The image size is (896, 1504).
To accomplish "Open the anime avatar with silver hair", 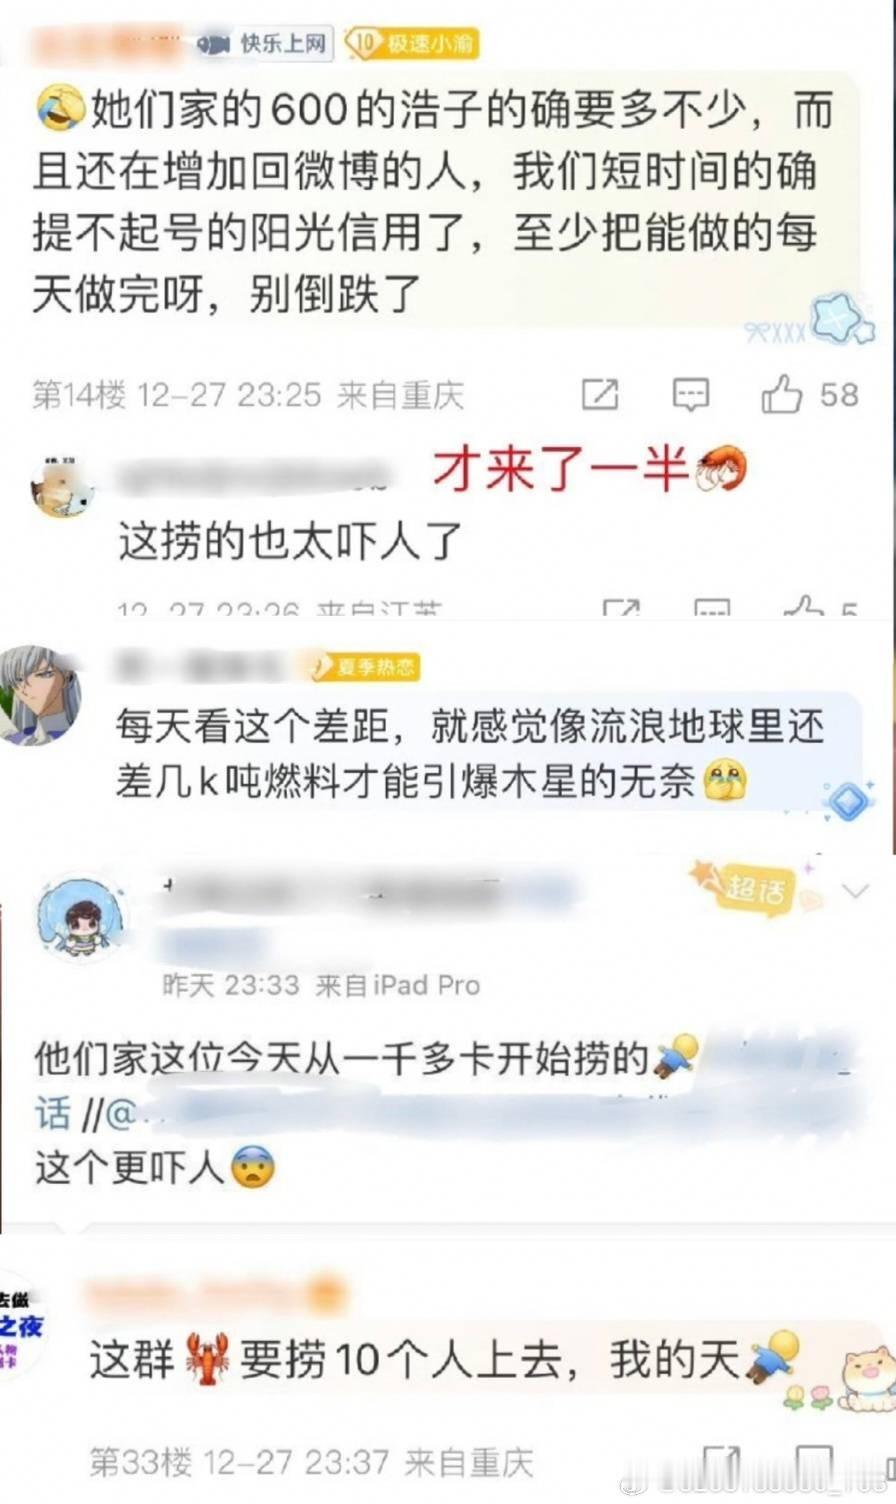I will tap(38, 694).
